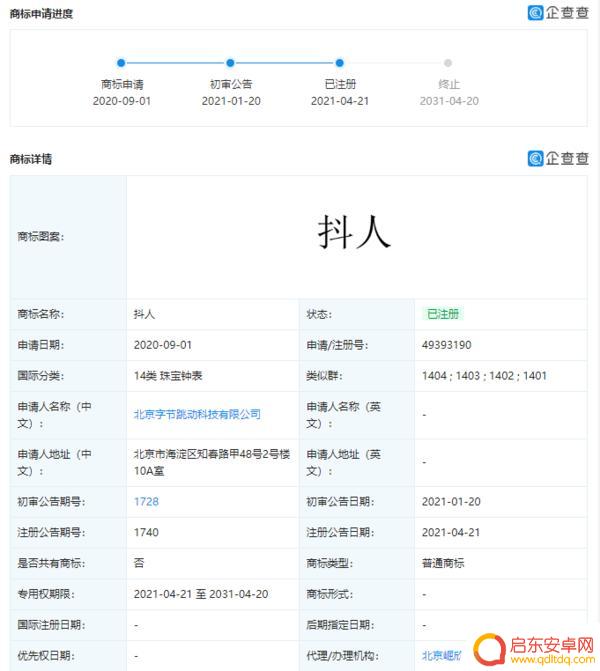The image size is (600, 671).
Task: Open the agency link starting 北京崛
Action: pos(442,655)
